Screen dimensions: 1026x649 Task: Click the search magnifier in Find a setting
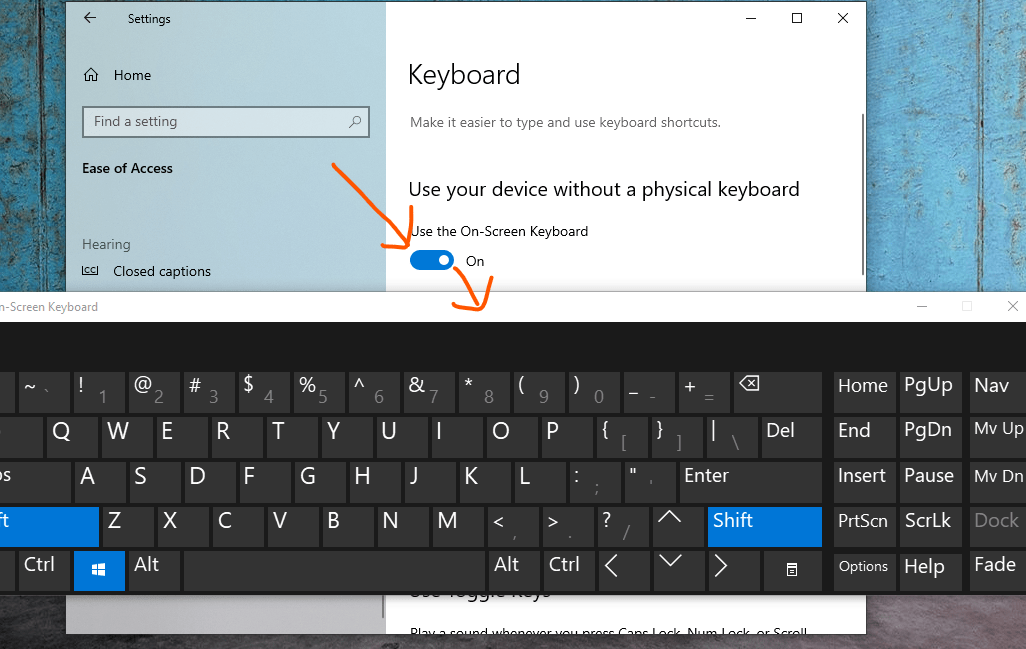pos(355,122)
